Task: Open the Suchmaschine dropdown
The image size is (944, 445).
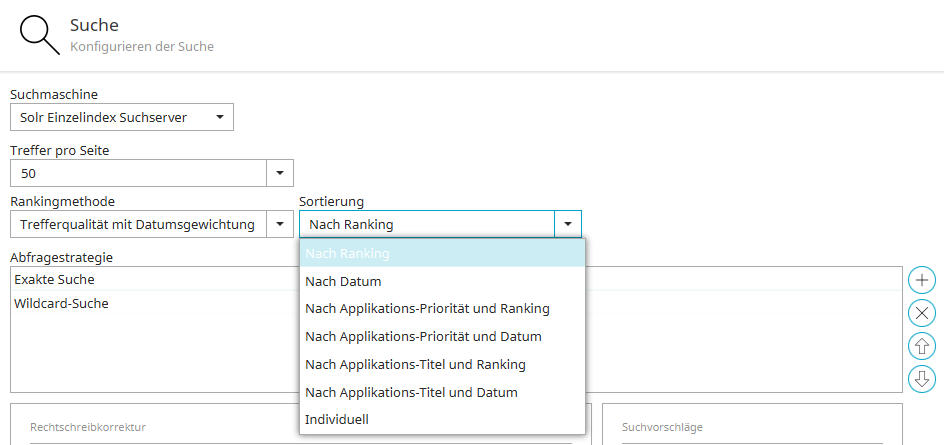Action: [x=121, y=118]
